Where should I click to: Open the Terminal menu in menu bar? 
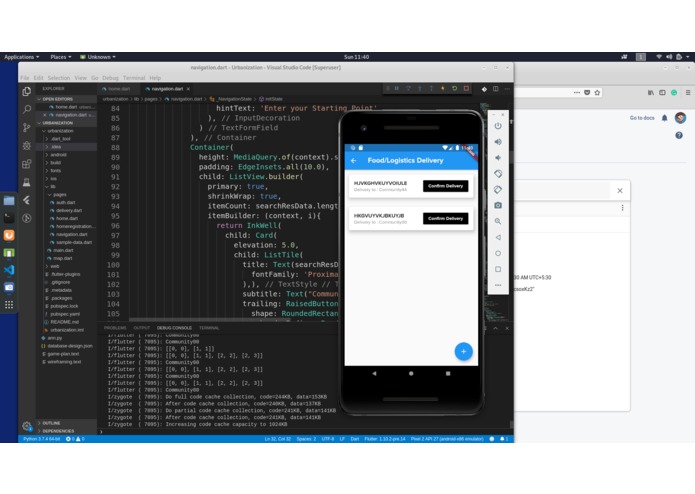click(x=134, y=78)
